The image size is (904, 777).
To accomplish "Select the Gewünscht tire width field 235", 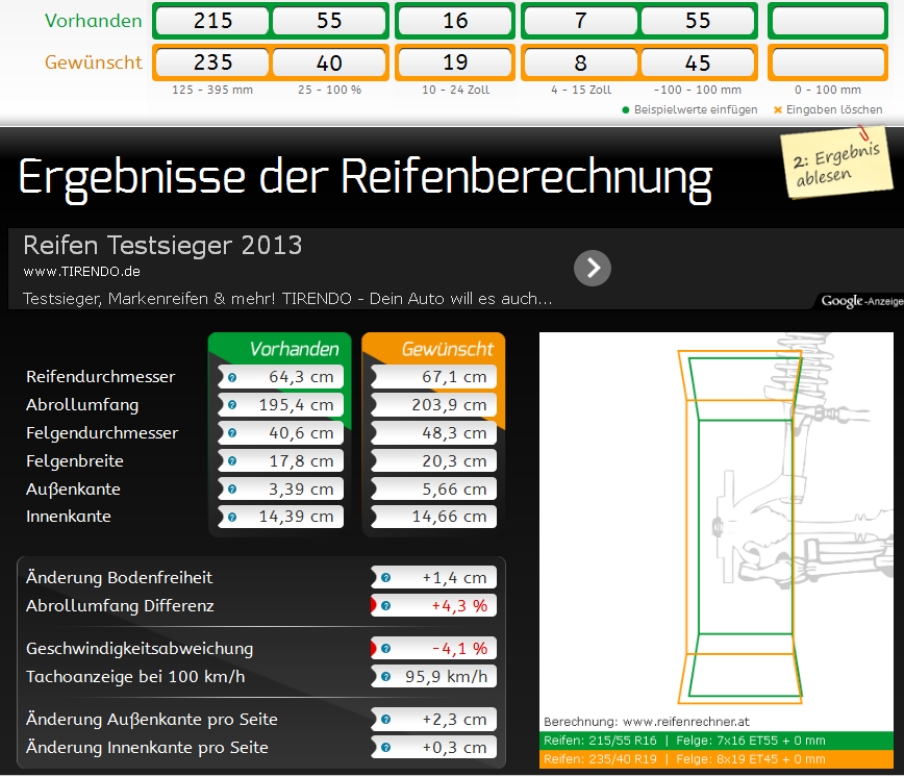I will click(212, 63).
